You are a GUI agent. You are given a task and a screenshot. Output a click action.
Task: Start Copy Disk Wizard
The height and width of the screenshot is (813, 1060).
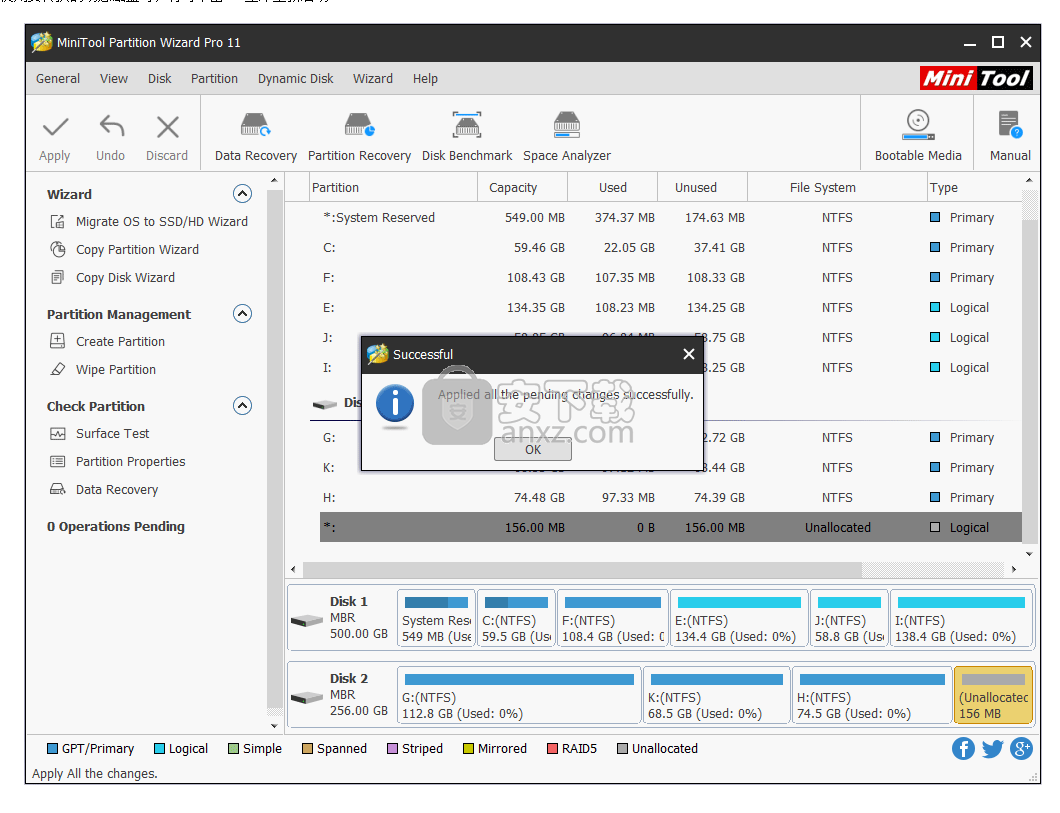(113, 278)
